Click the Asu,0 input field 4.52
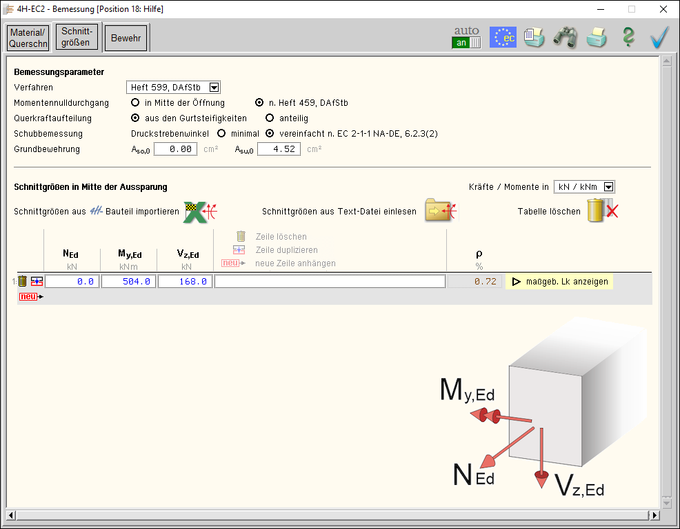 [279, 149]
